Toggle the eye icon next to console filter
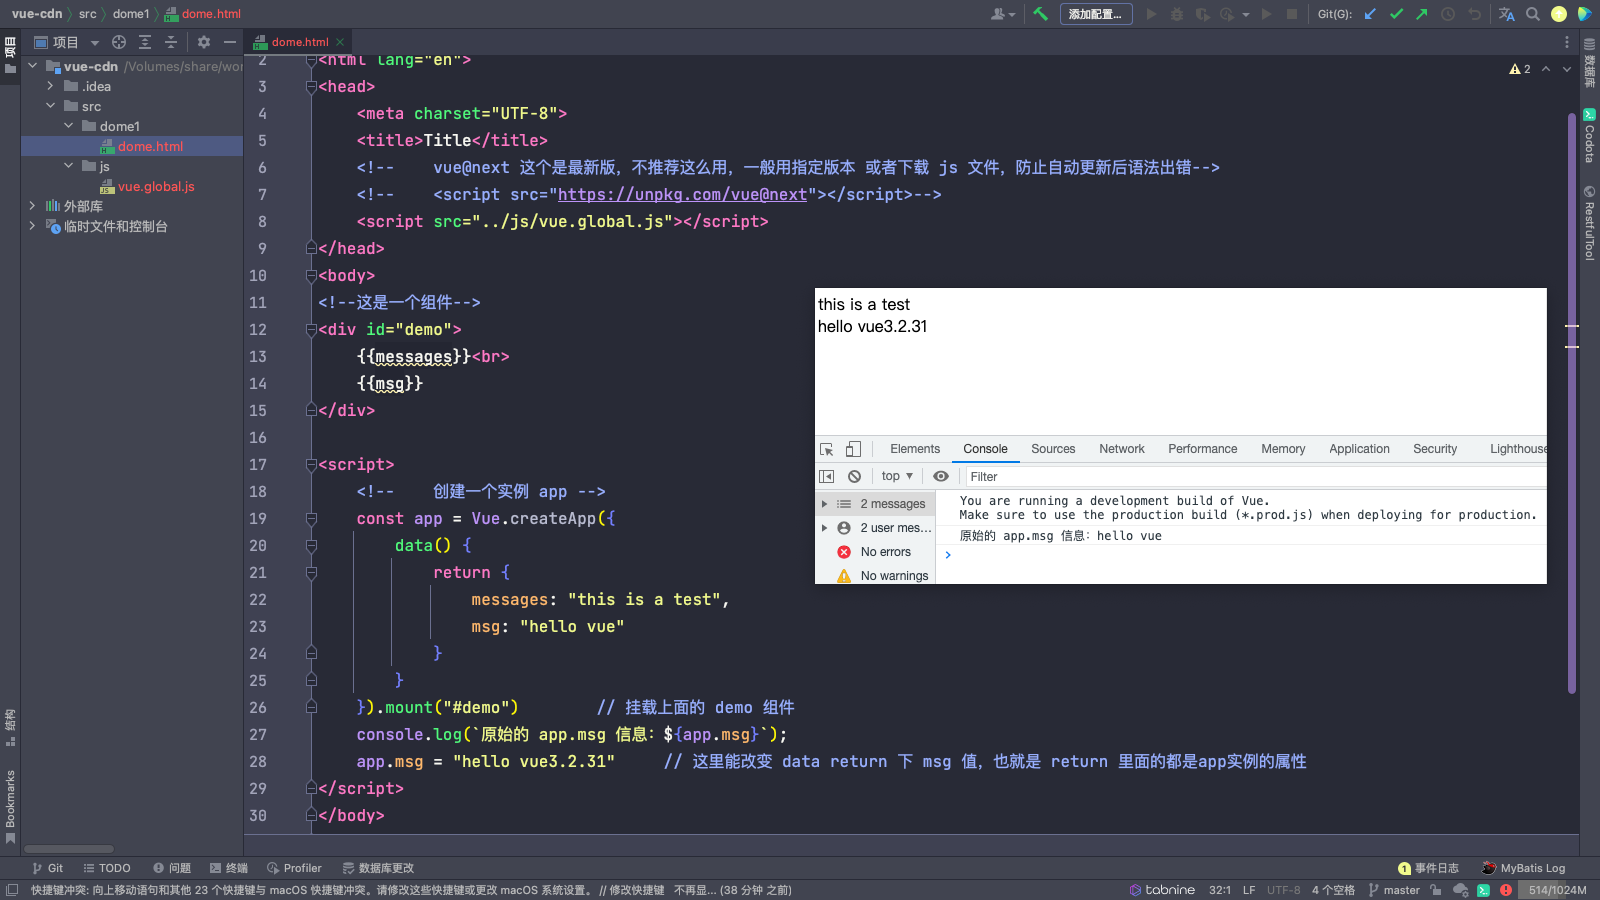Viewport: 1600px width, 900px height. [x=940, y=476]
